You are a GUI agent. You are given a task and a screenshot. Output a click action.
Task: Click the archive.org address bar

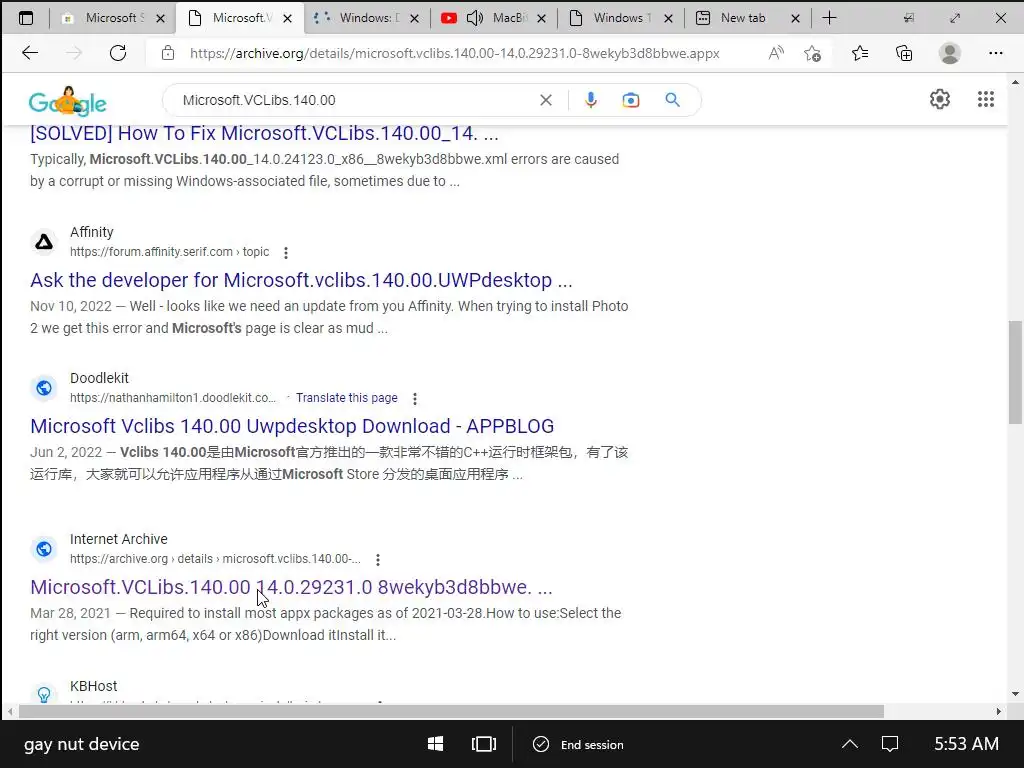pyautogui.click(x=455, y=54)
